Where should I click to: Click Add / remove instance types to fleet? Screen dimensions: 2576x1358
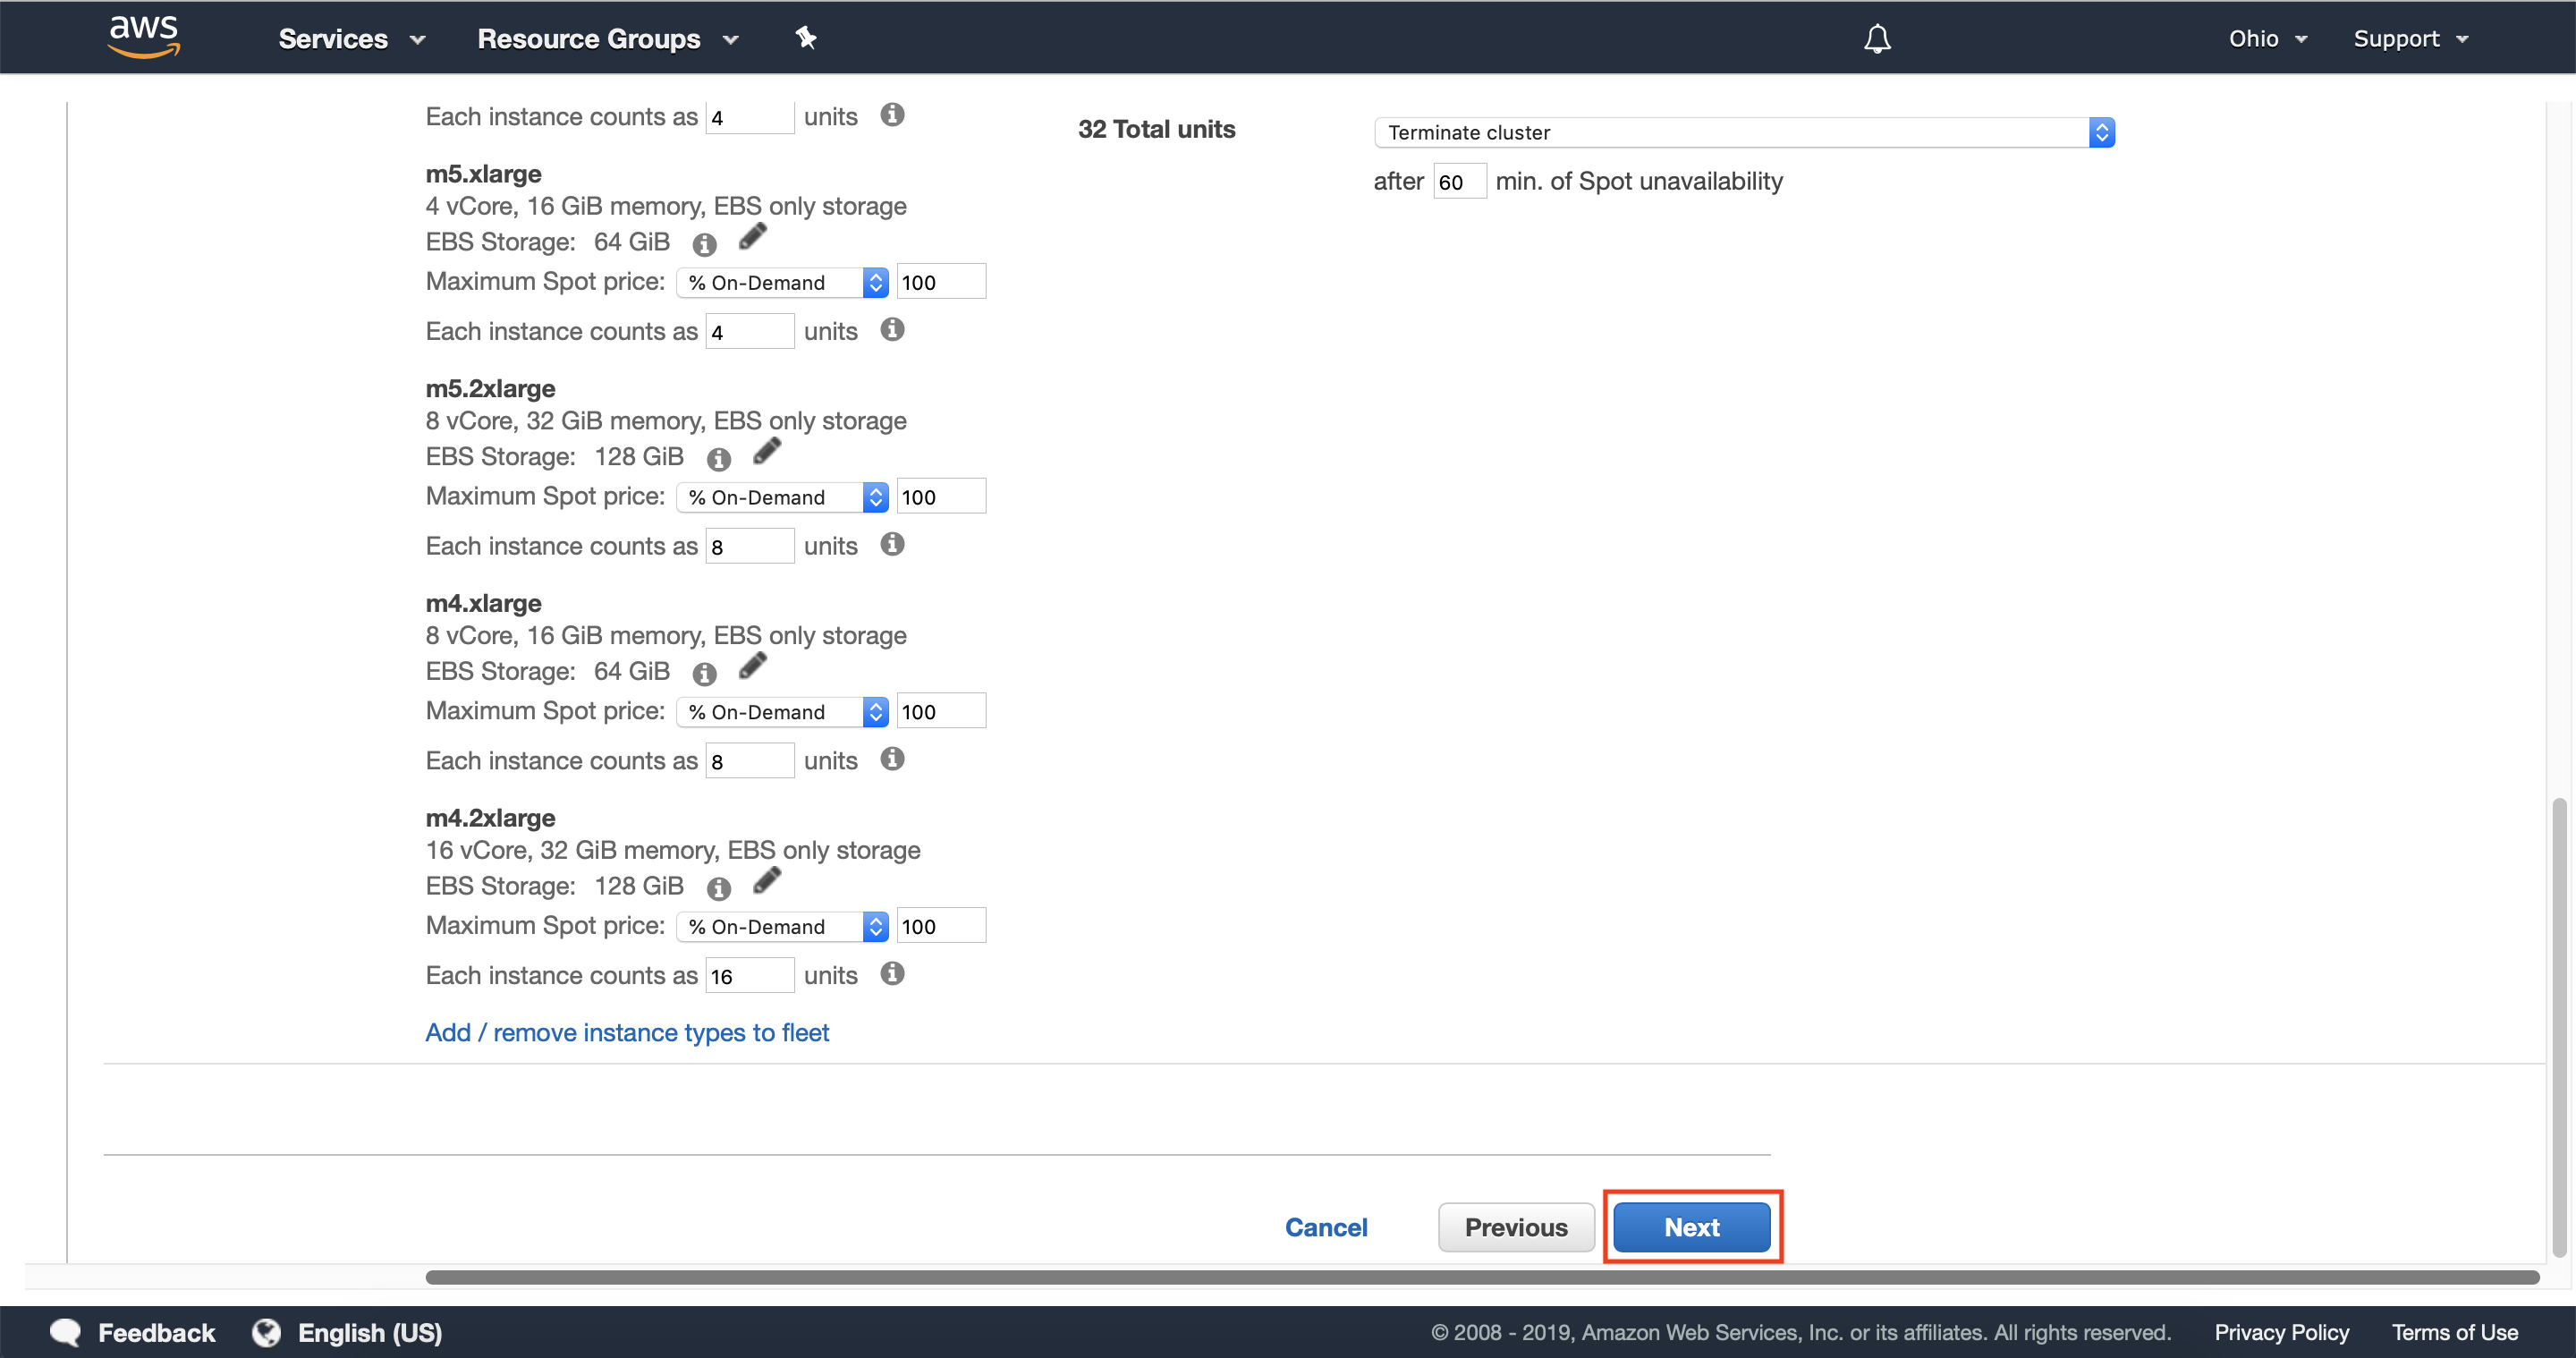[x=627, y=1032]
